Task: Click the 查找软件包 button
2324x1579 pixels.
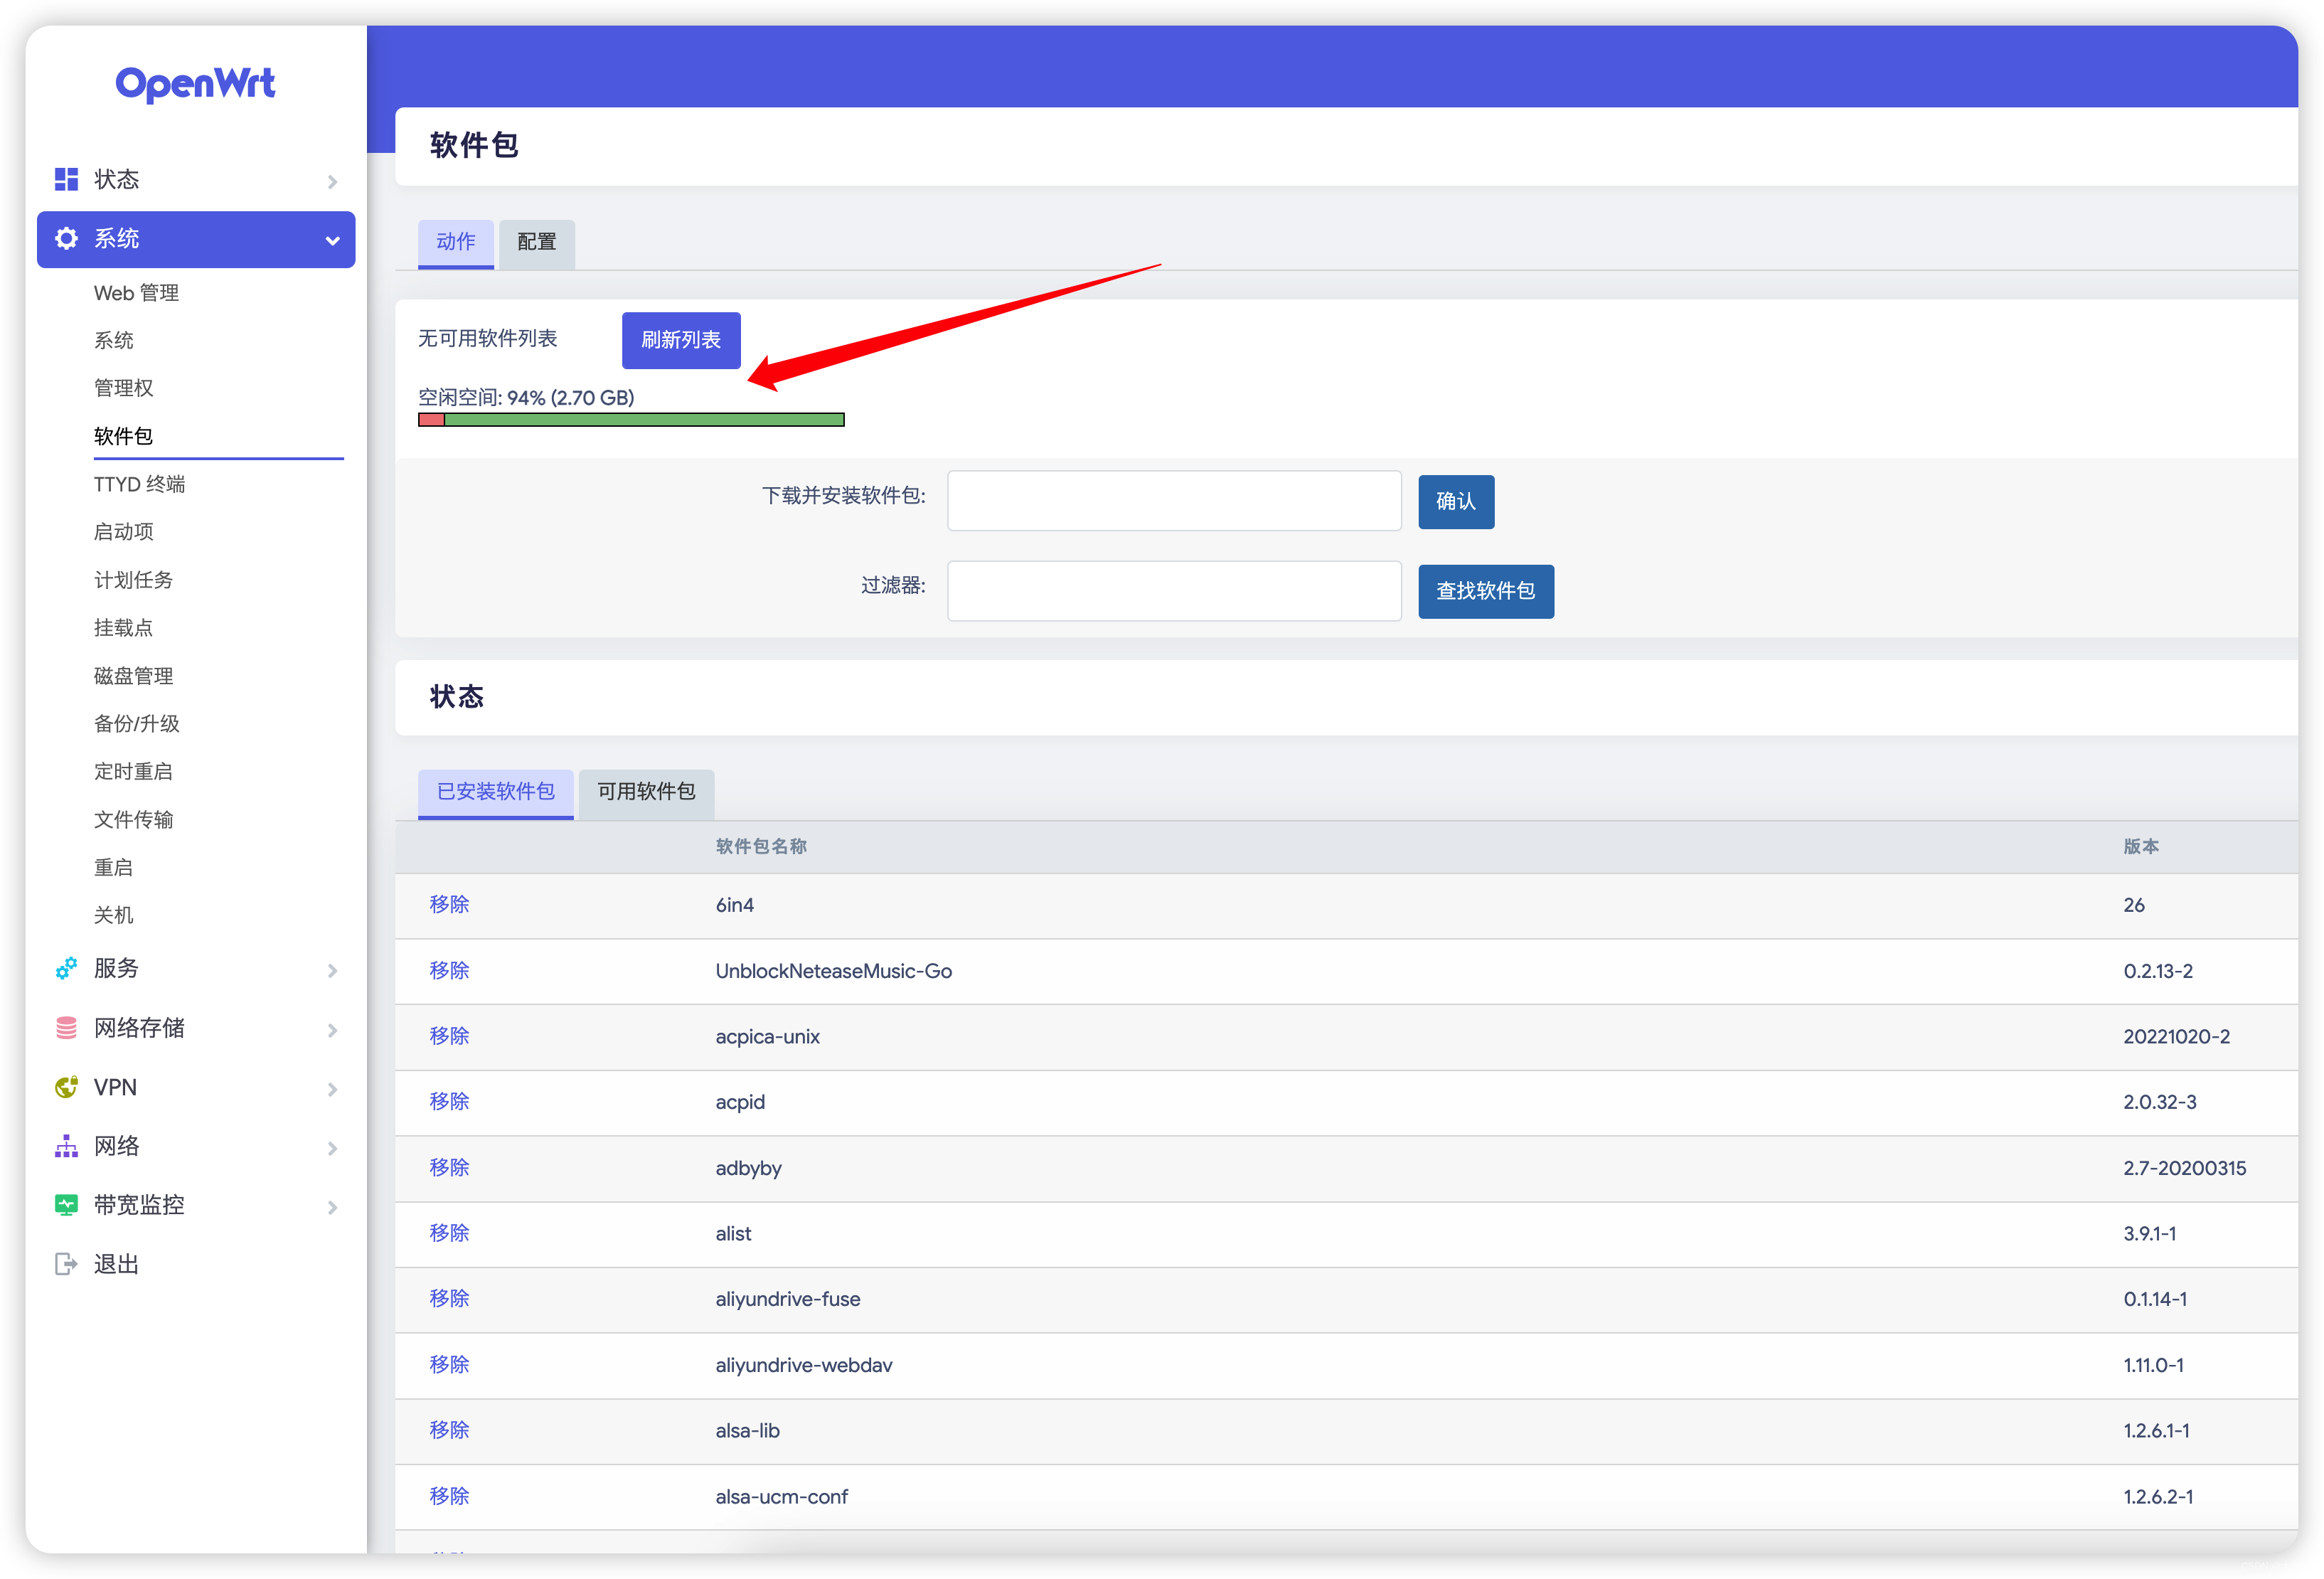Action: 1486,591
